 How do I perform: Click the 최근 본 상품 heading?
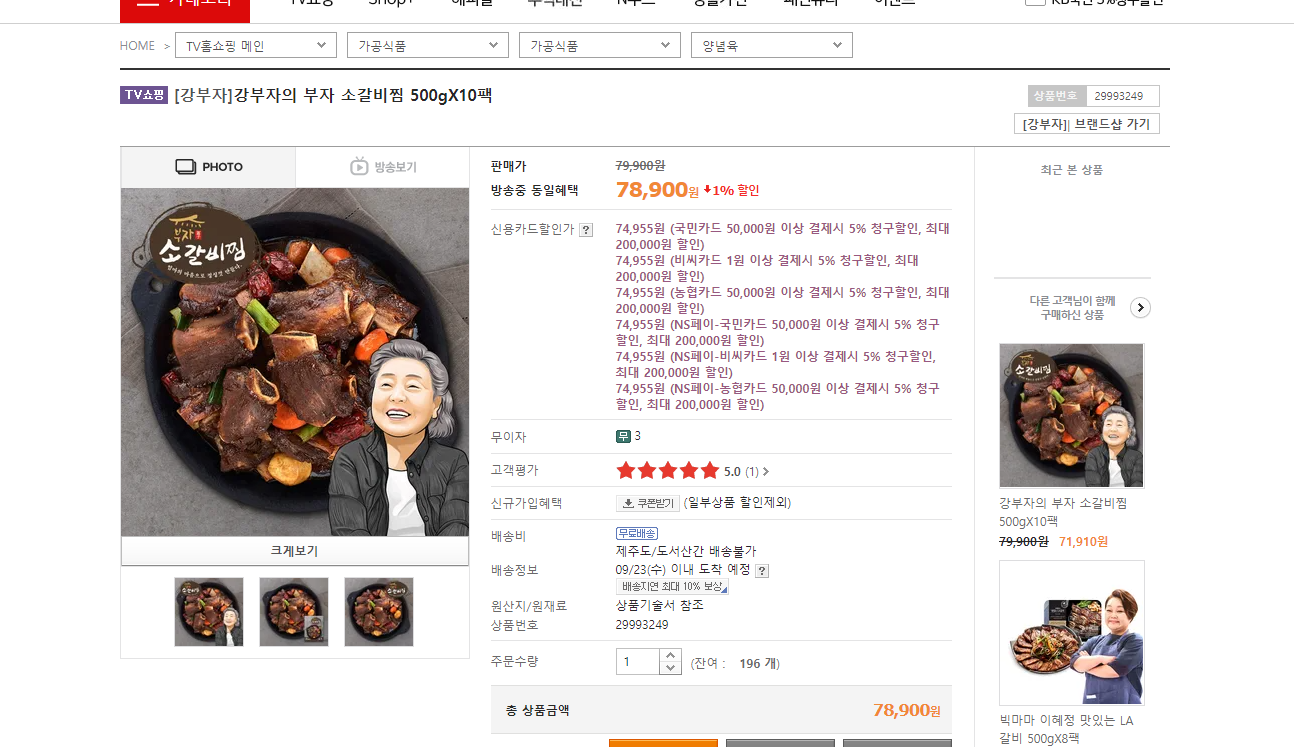click(x=1072, y=170)
